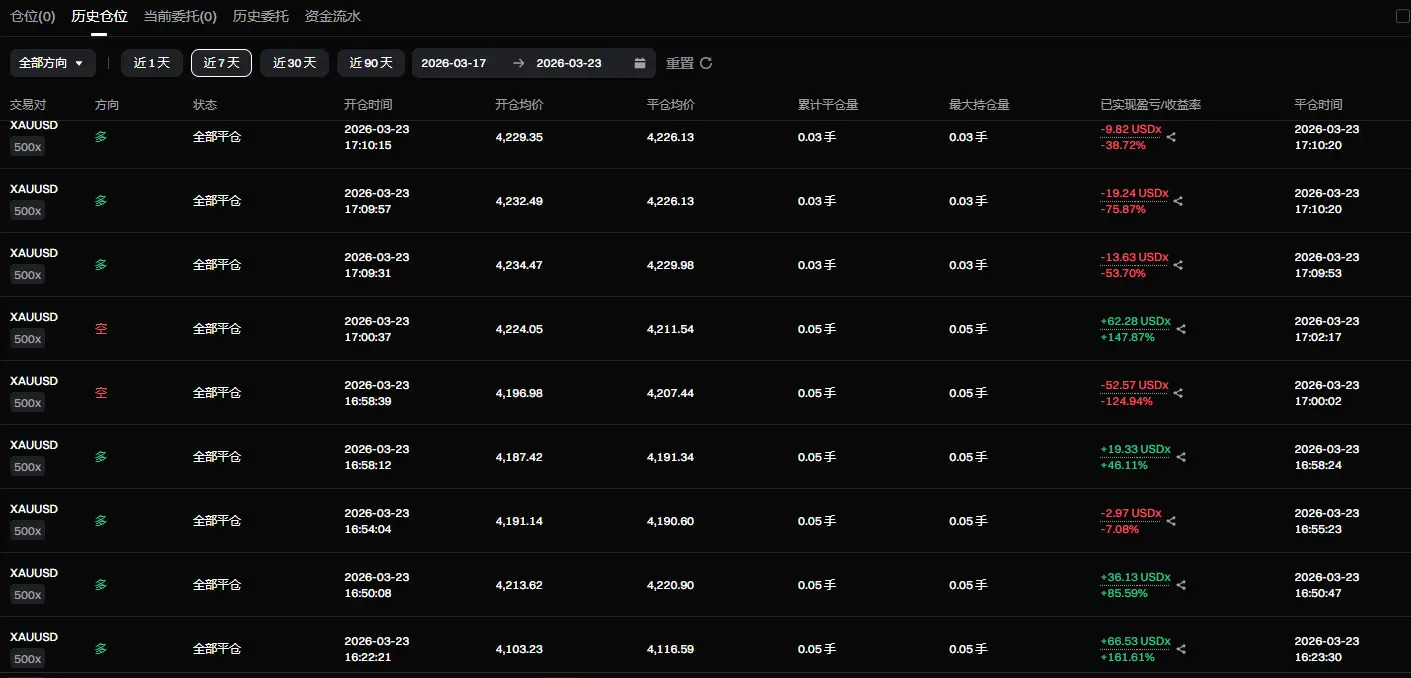Click the 交易对 column header

click(x=28, y=105)
